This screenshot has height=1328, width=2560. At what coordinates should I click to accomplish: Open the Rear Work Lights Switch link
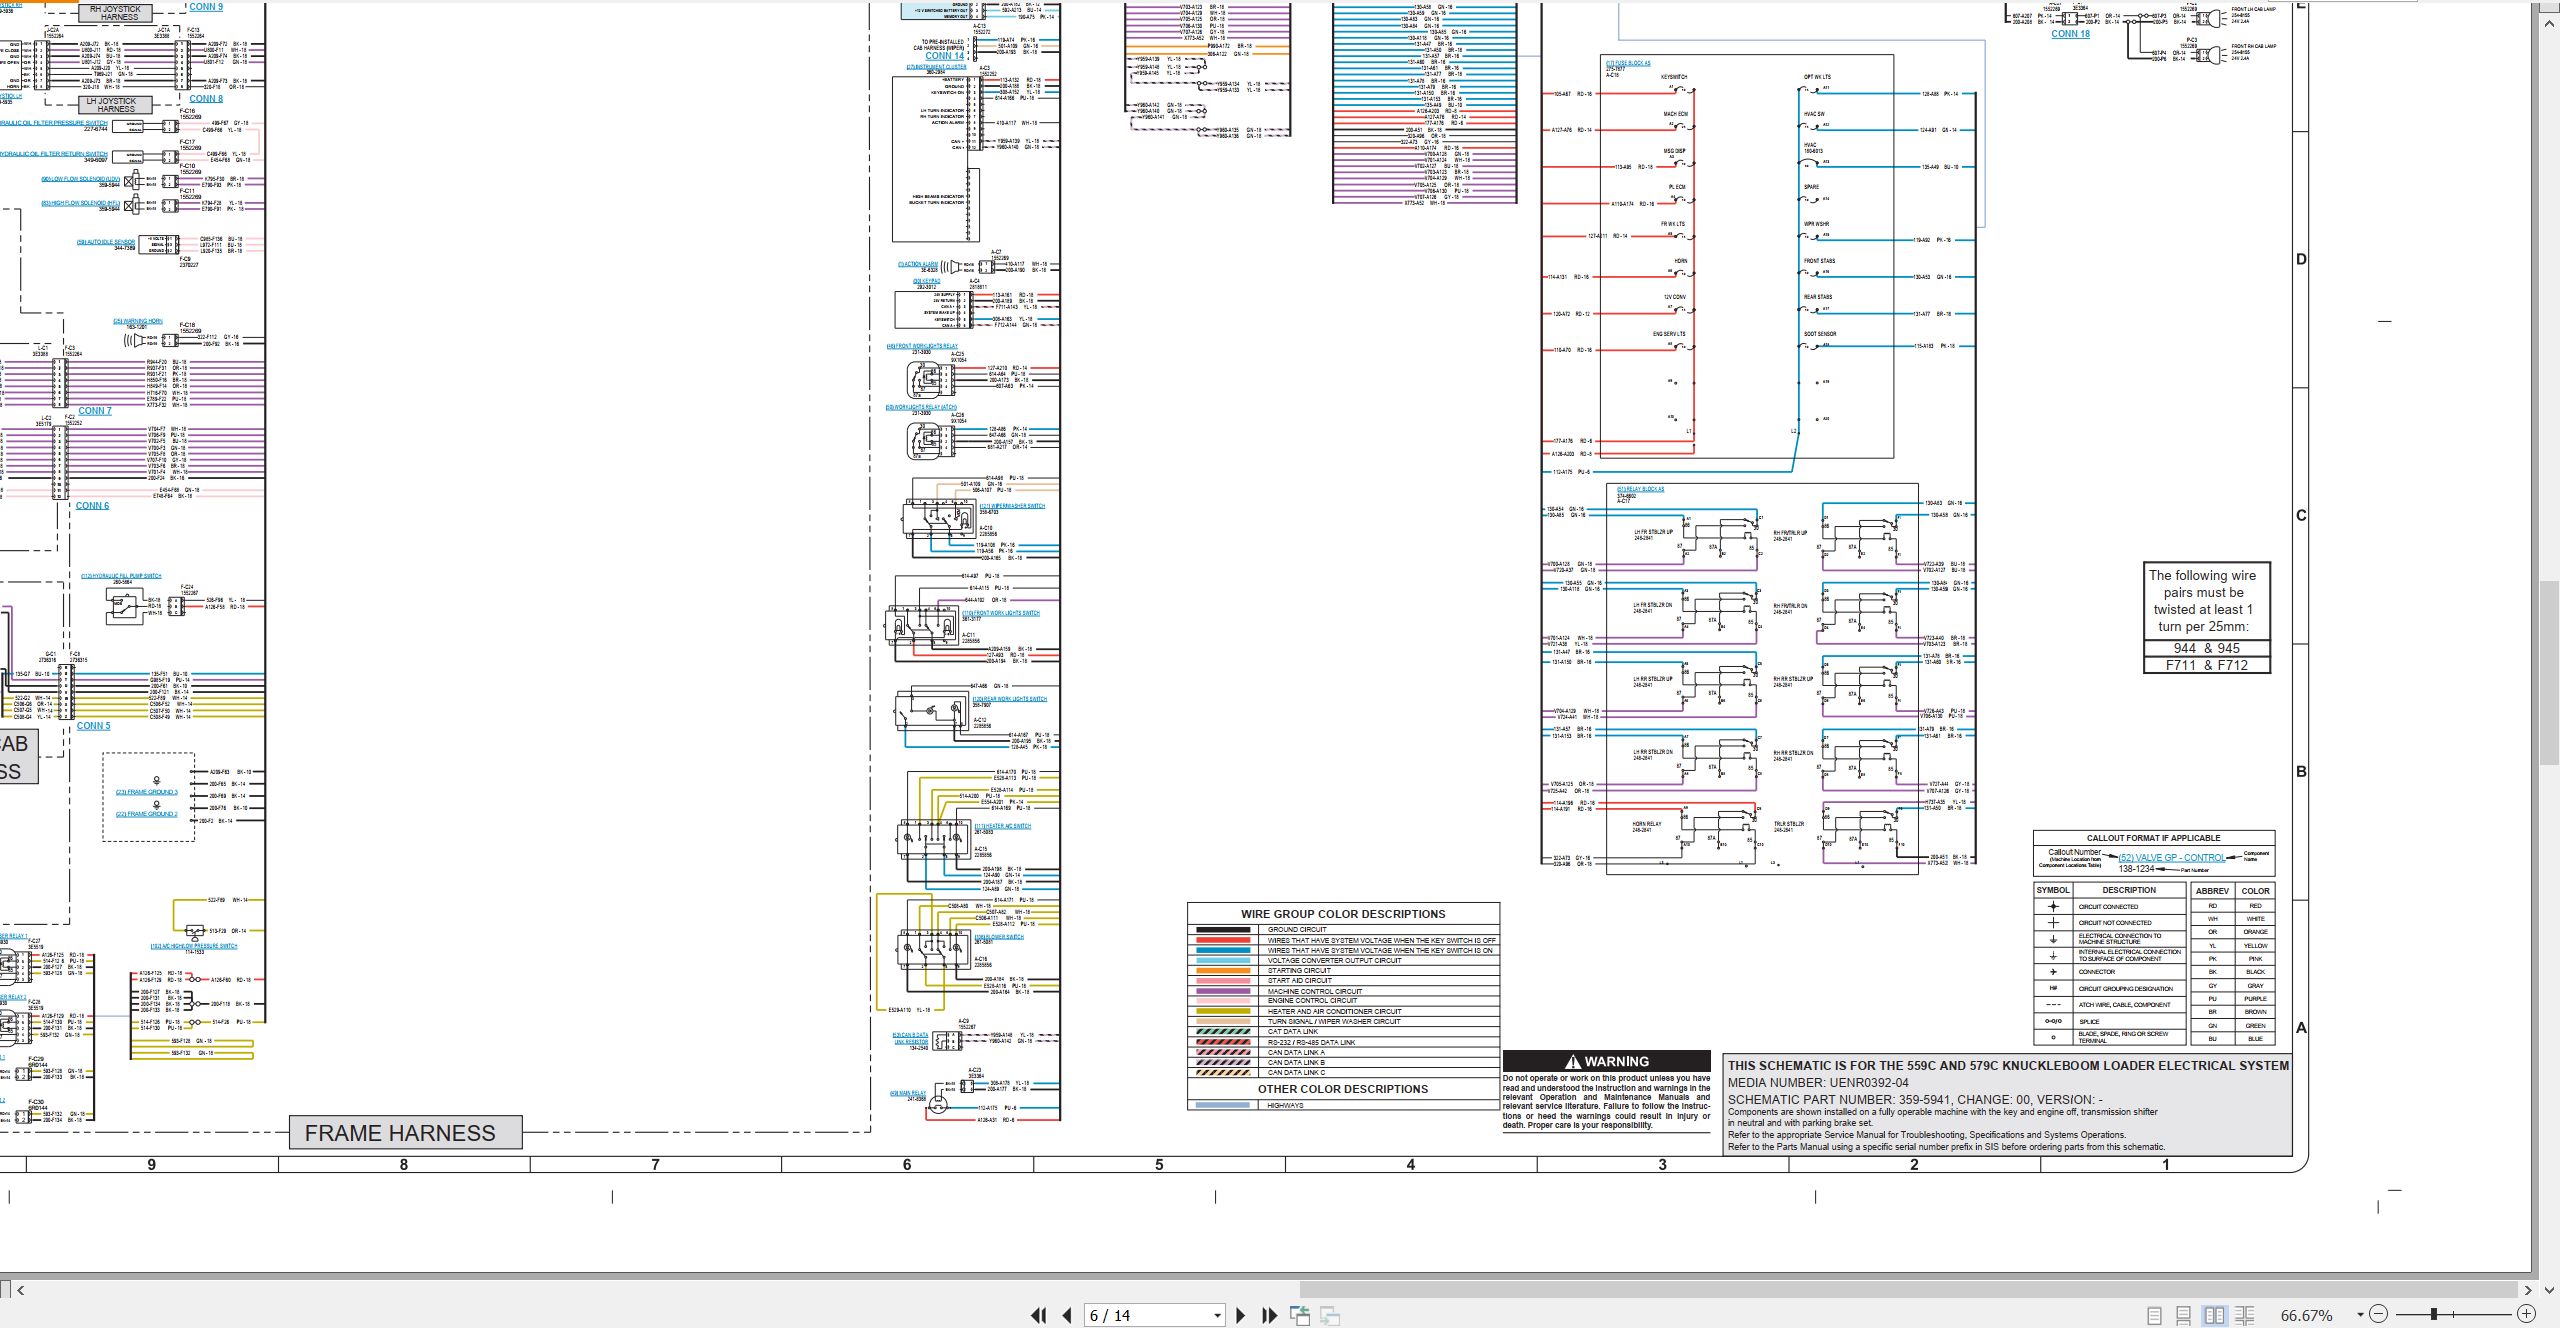click(x=1009, y=699)
